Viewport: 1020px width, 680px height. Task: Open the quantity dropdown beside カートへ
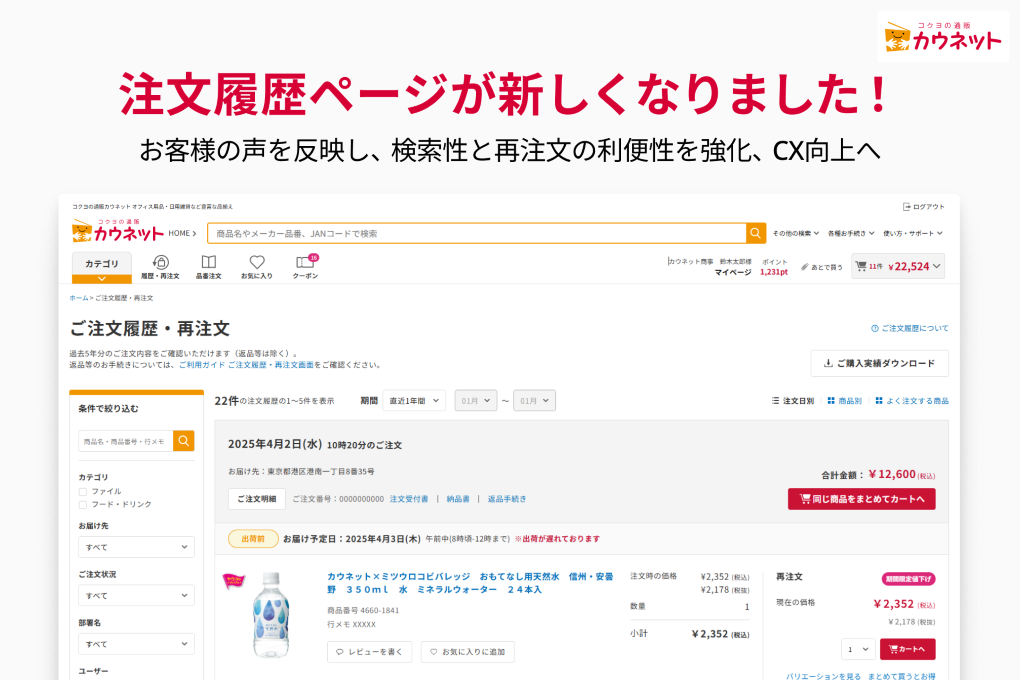[857, 649]
